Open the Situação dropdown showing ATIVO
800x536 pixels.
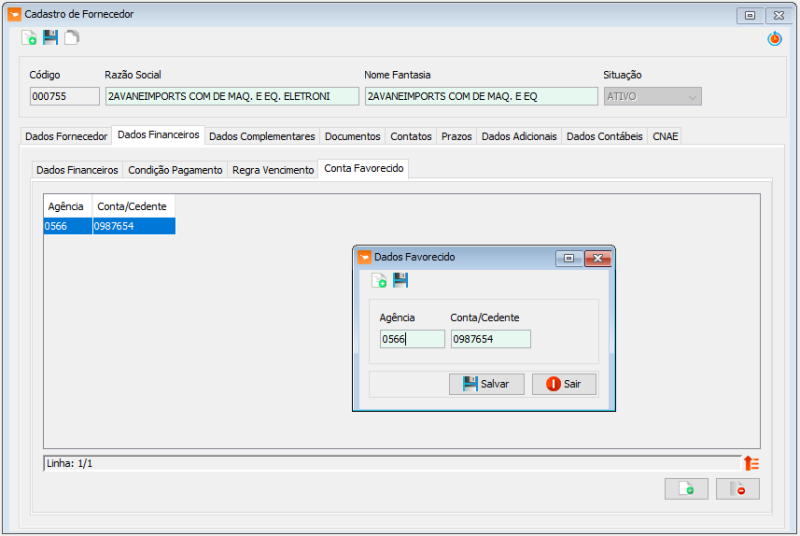tap(653, 96)
